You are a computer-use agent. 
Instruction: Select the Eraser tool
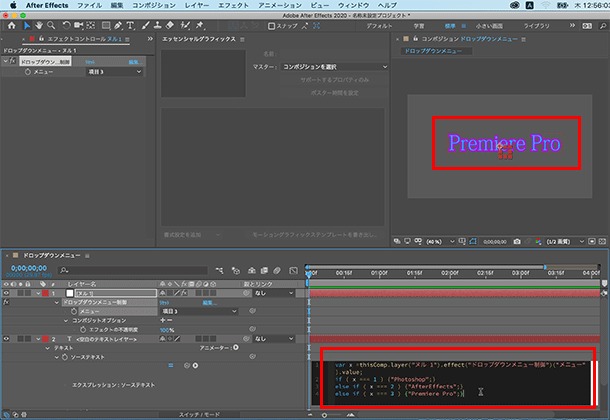(x=170, y=26)
